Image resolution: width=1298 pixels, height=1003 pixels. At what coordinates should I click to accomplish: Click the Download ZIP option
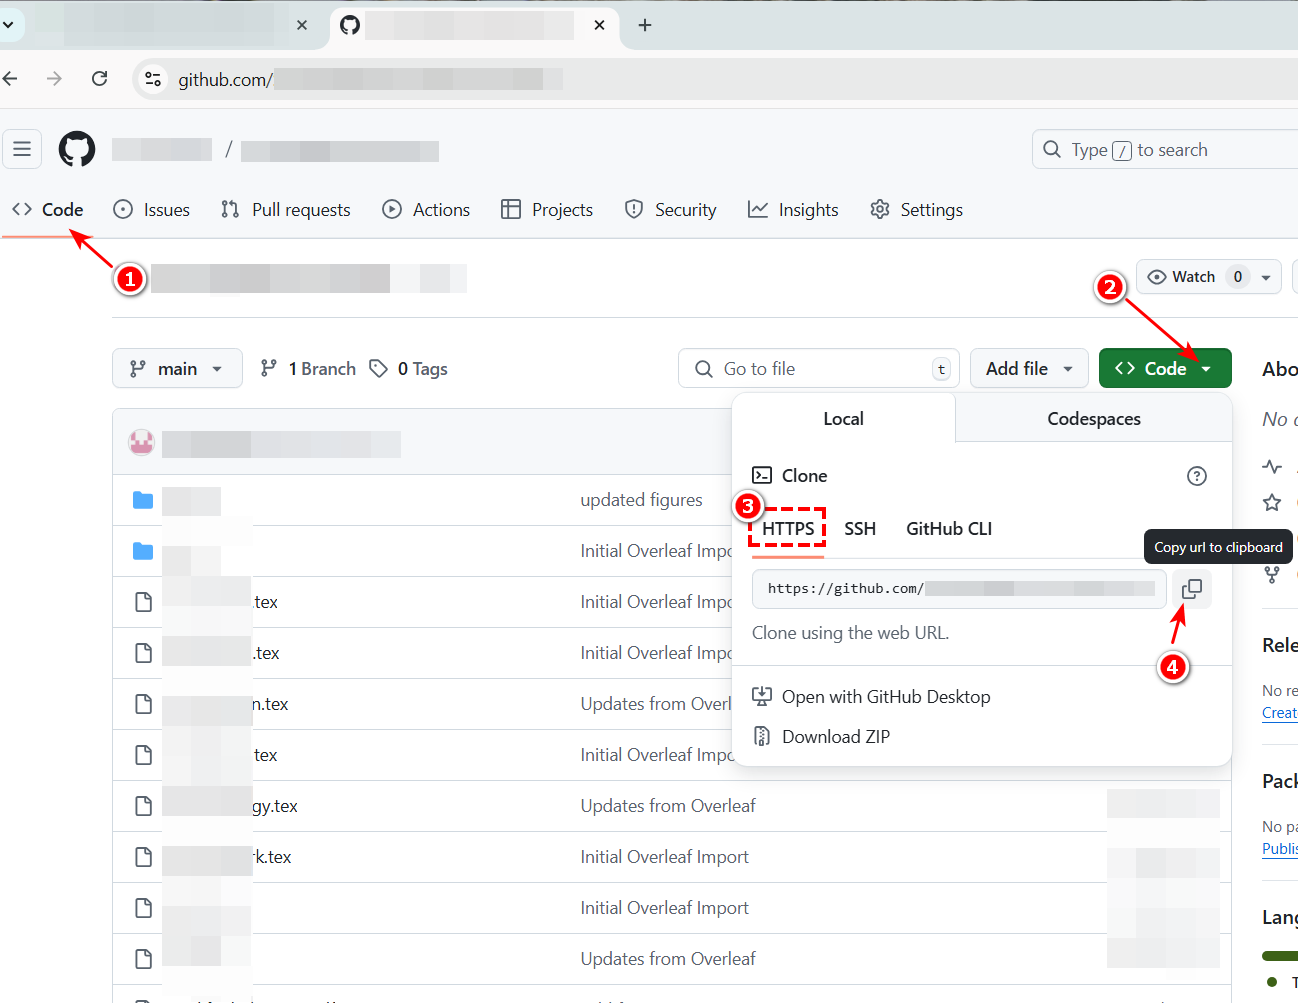834,736
